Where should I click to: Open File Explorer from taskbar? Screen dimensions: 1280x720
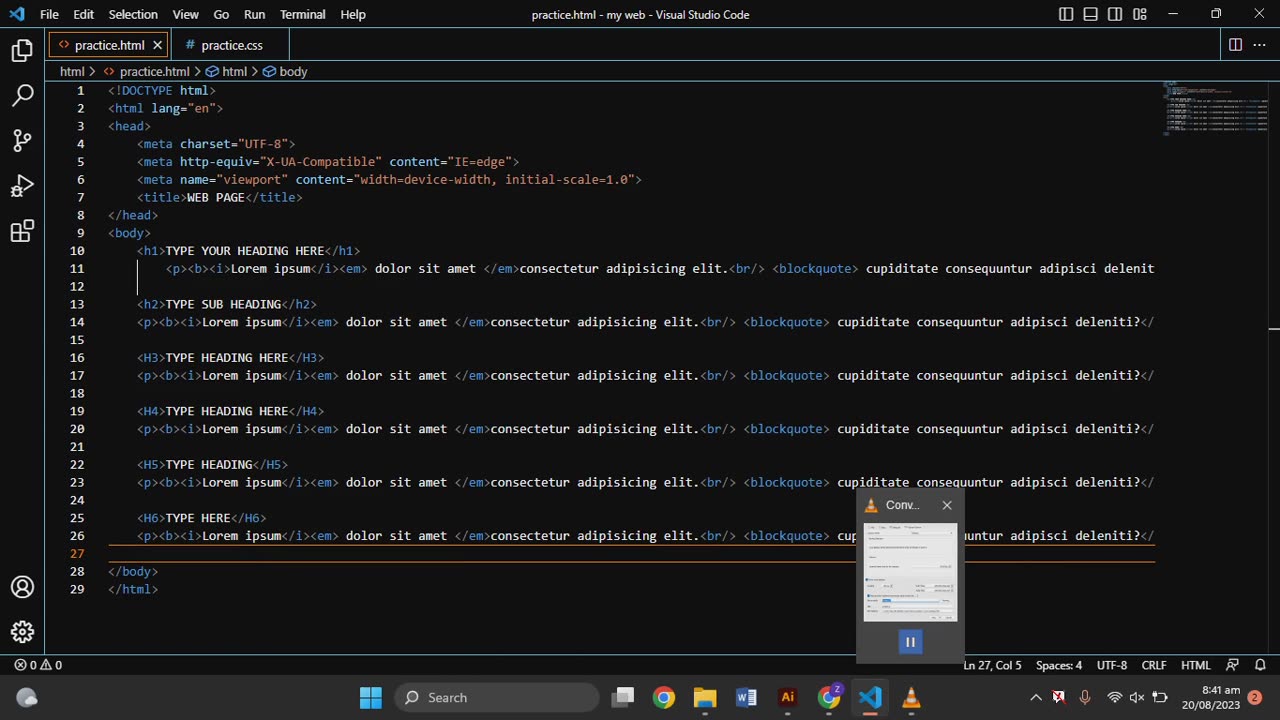coord(705,697)
